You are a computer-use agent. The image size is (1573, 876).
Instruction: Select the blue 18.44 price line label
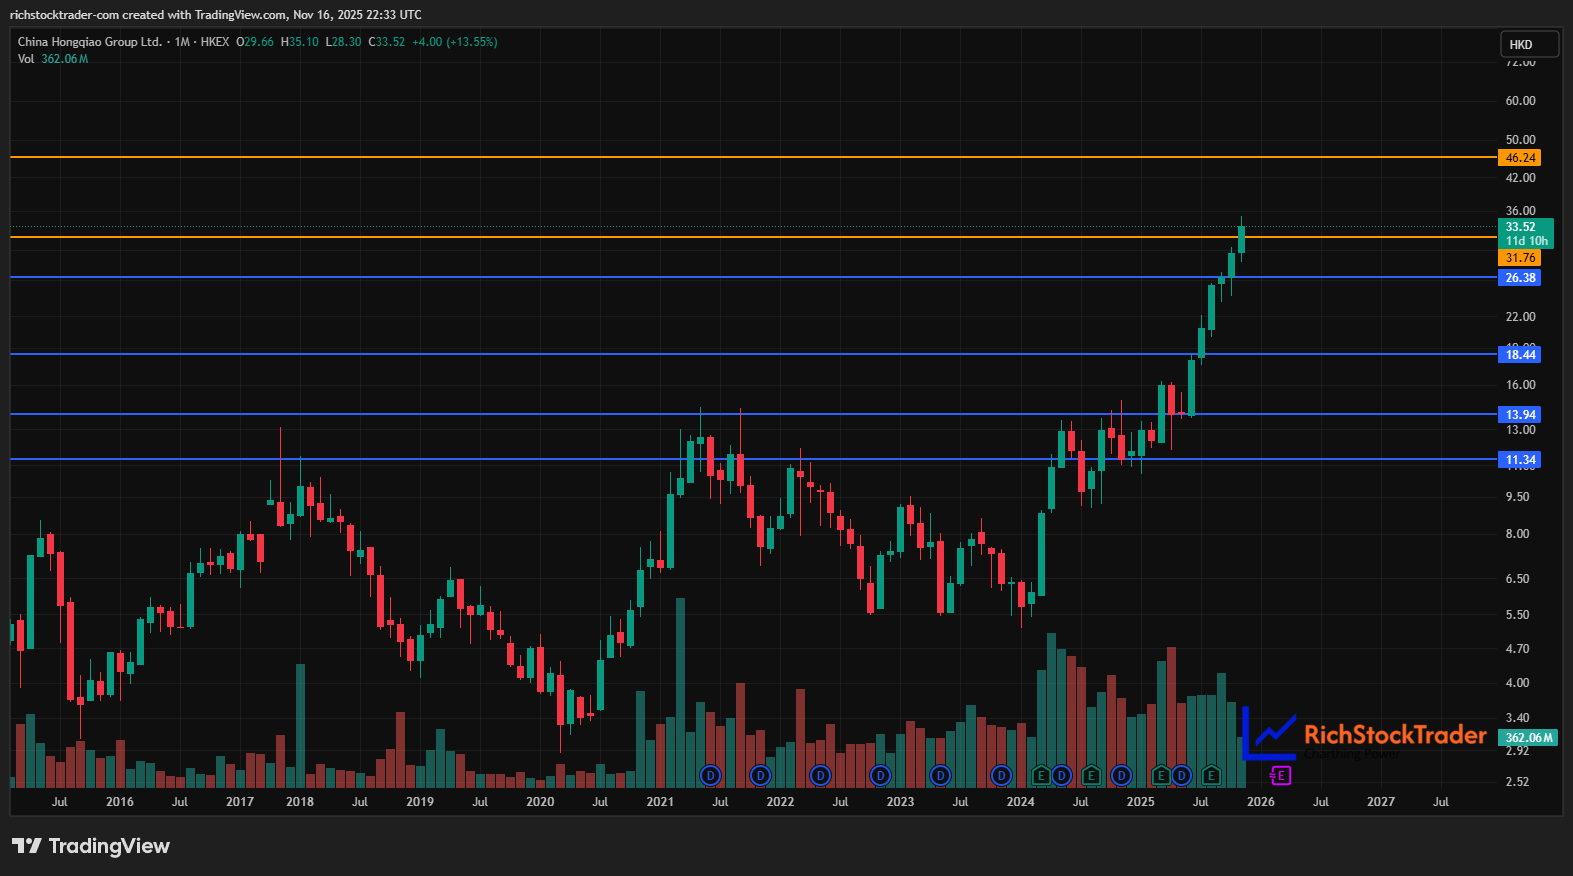1520,355
